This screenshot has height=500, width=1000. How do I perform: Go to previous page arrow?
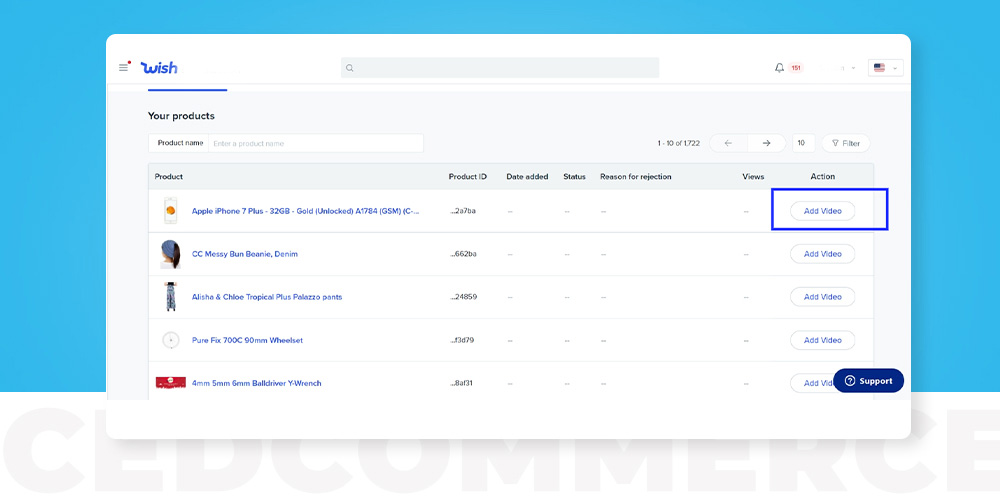pos(728,143)
